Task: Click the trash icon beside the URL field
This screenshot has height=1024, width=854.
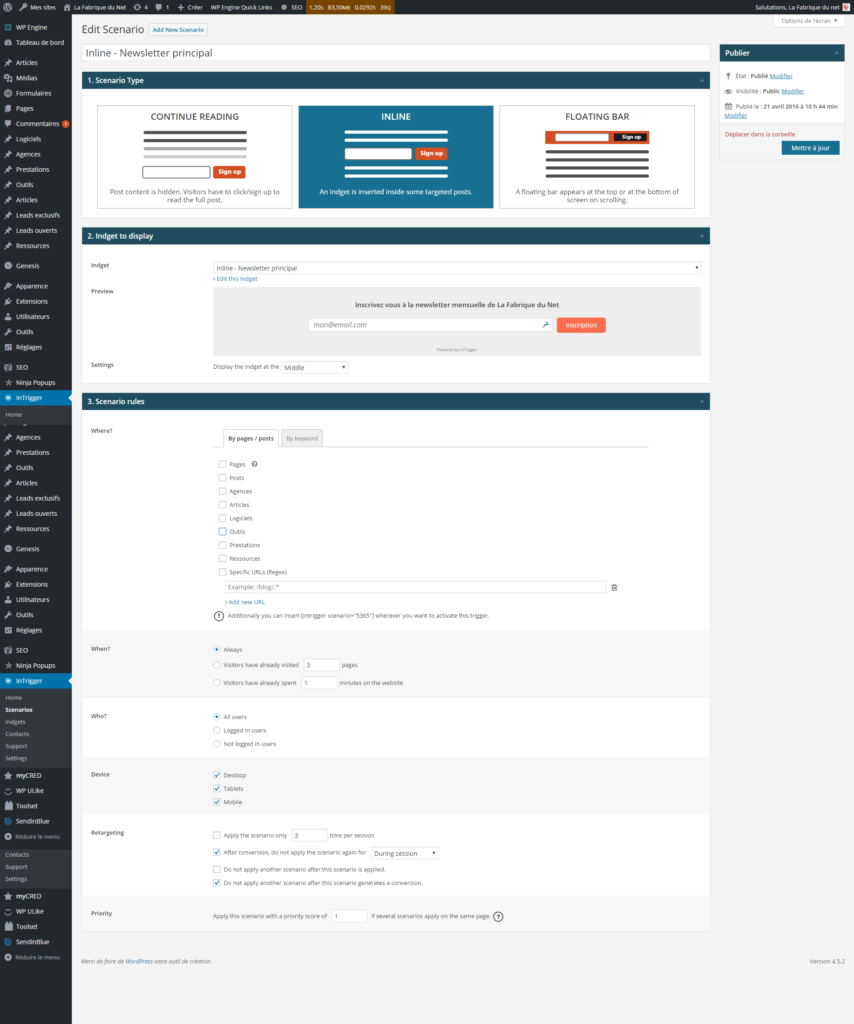Action: click(x=614, y=588)
